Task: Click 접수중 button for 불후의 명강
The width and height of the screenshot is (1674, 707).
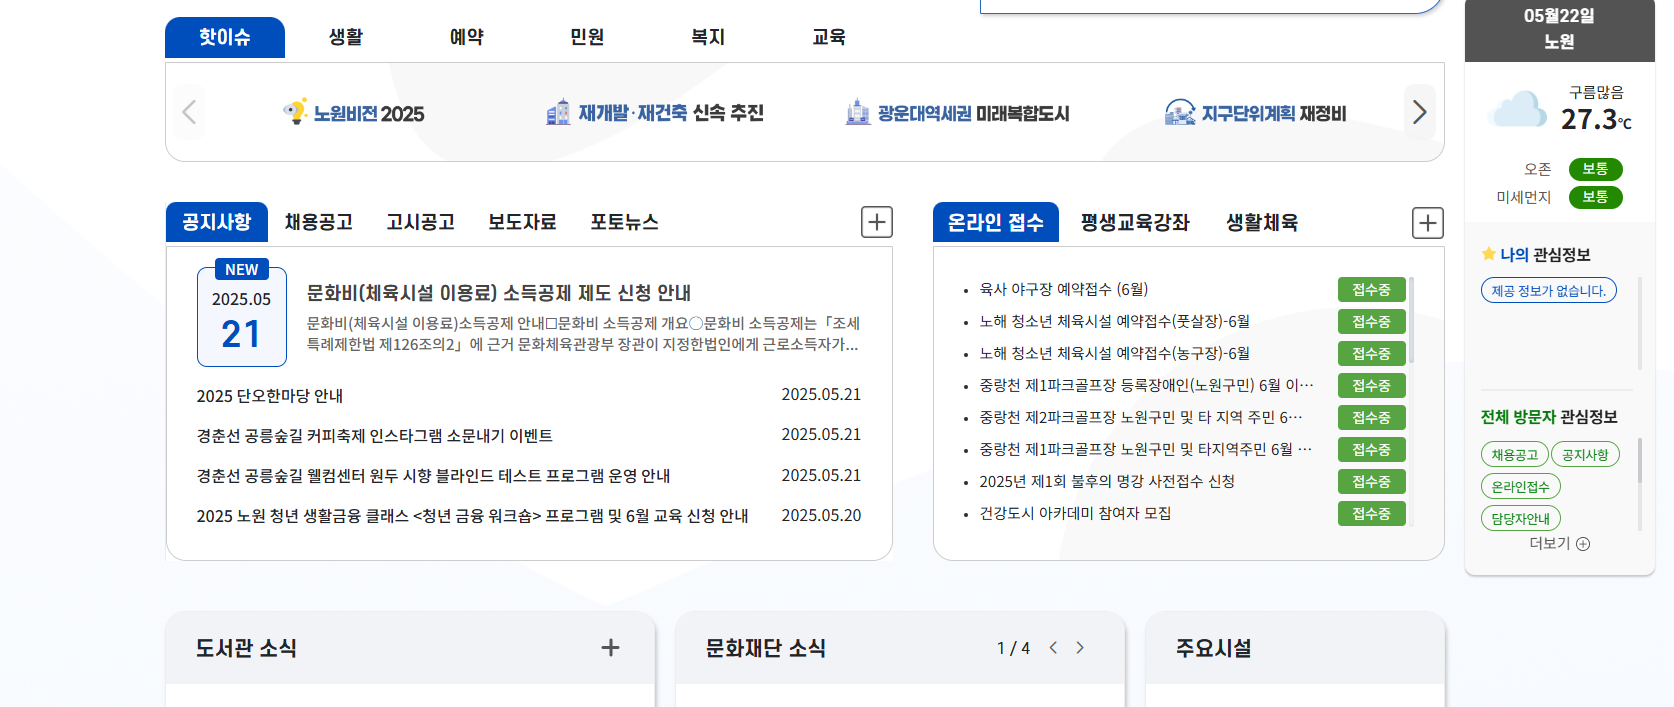Action: (1372, 482)
